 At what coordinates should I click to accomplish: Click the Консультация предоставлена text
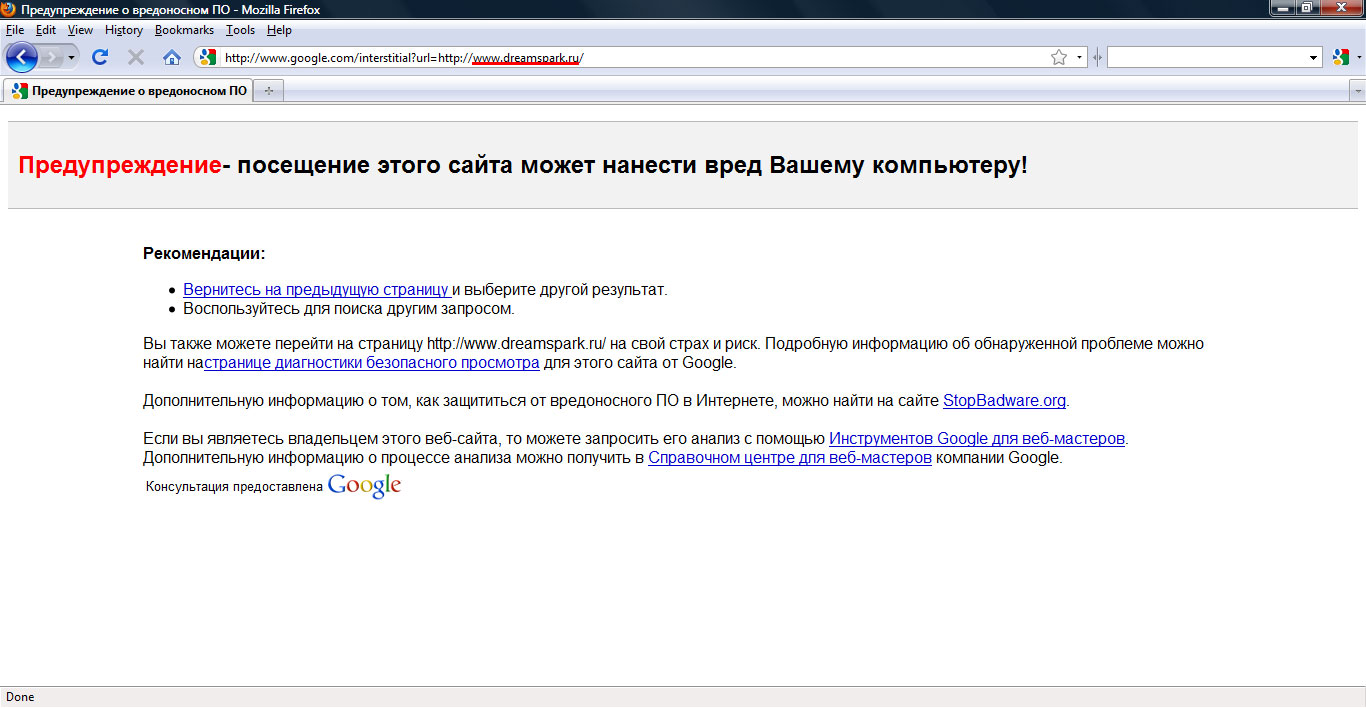[x=234, y=487]
